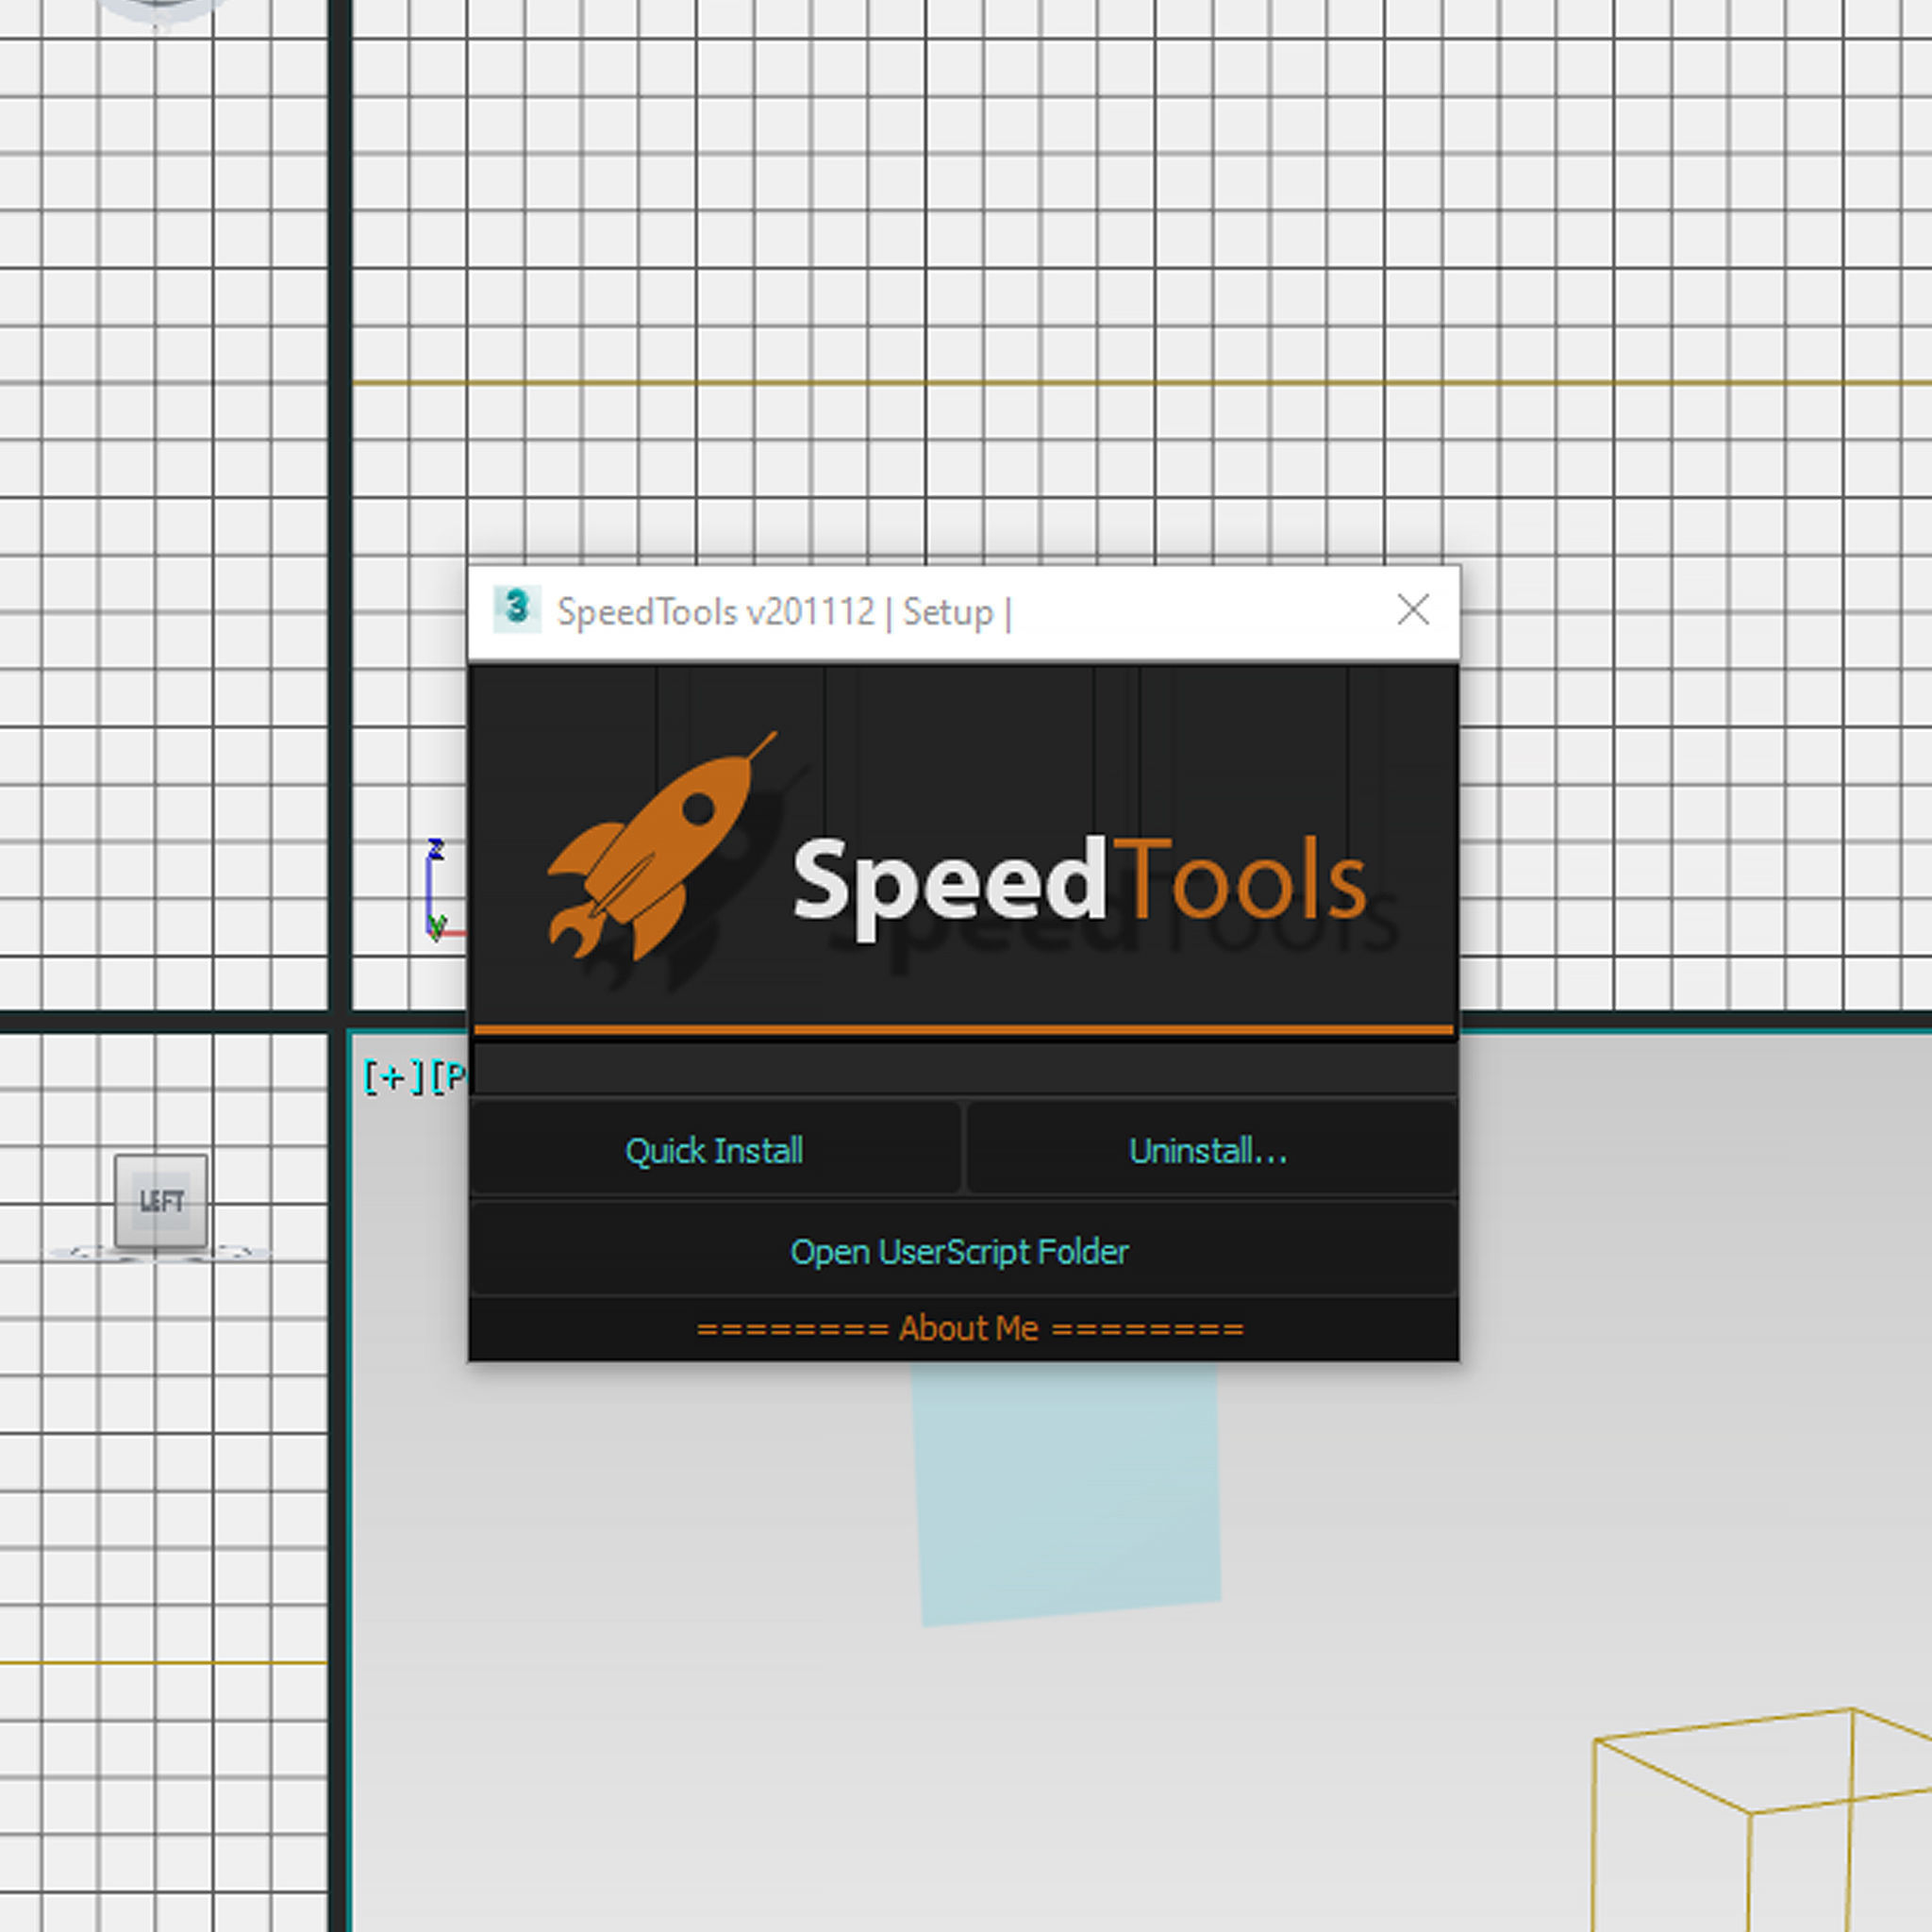Click the axis tripod gizmo in the viewport
The height and width of the screenshot is (1932, 1932).
[444, 890]
